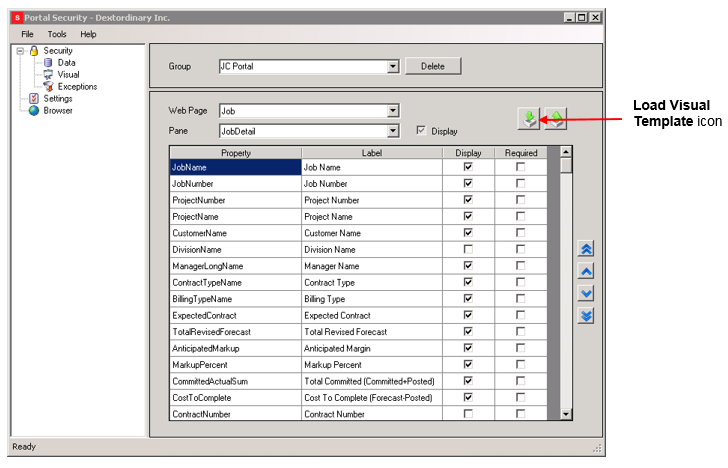
Task: Click the Delete button
Action: (x=432, y=66)
